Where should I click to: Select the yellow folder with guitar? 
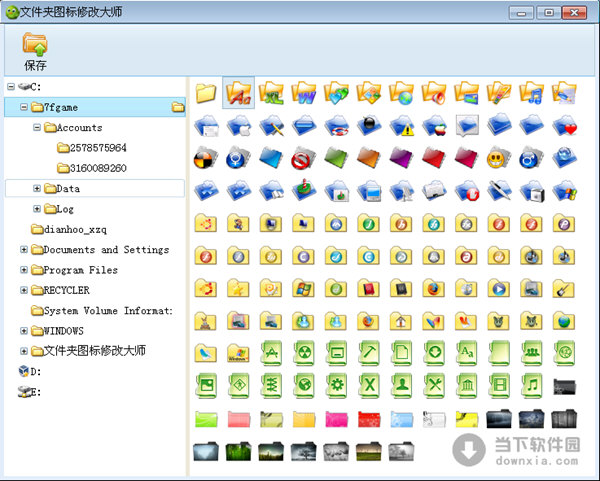point(564,288)
